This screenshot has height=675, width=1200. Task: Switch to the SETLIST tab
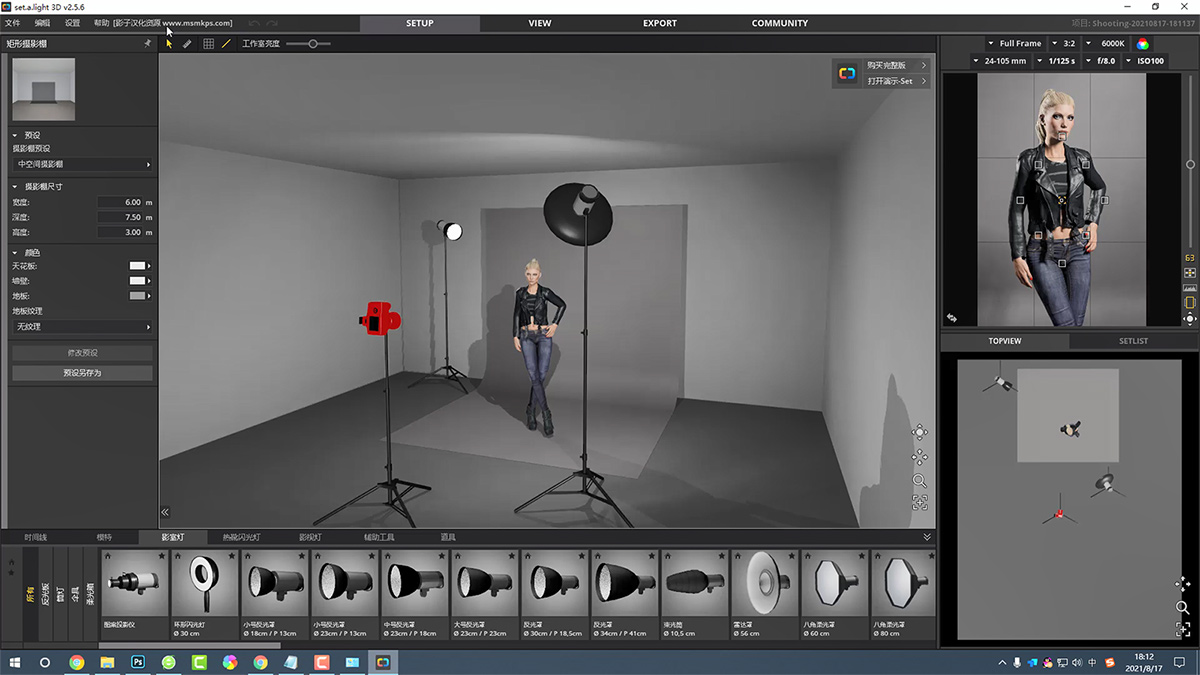[x=1133, y=341]
